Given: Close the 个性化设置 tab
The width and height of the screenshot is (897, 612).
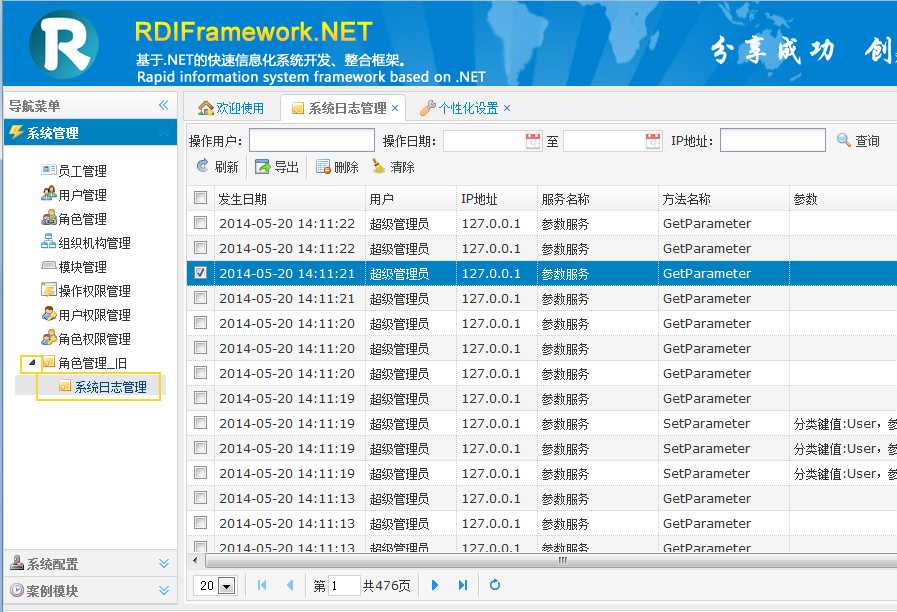Looking at the screenshot, I should click(507, 108).
